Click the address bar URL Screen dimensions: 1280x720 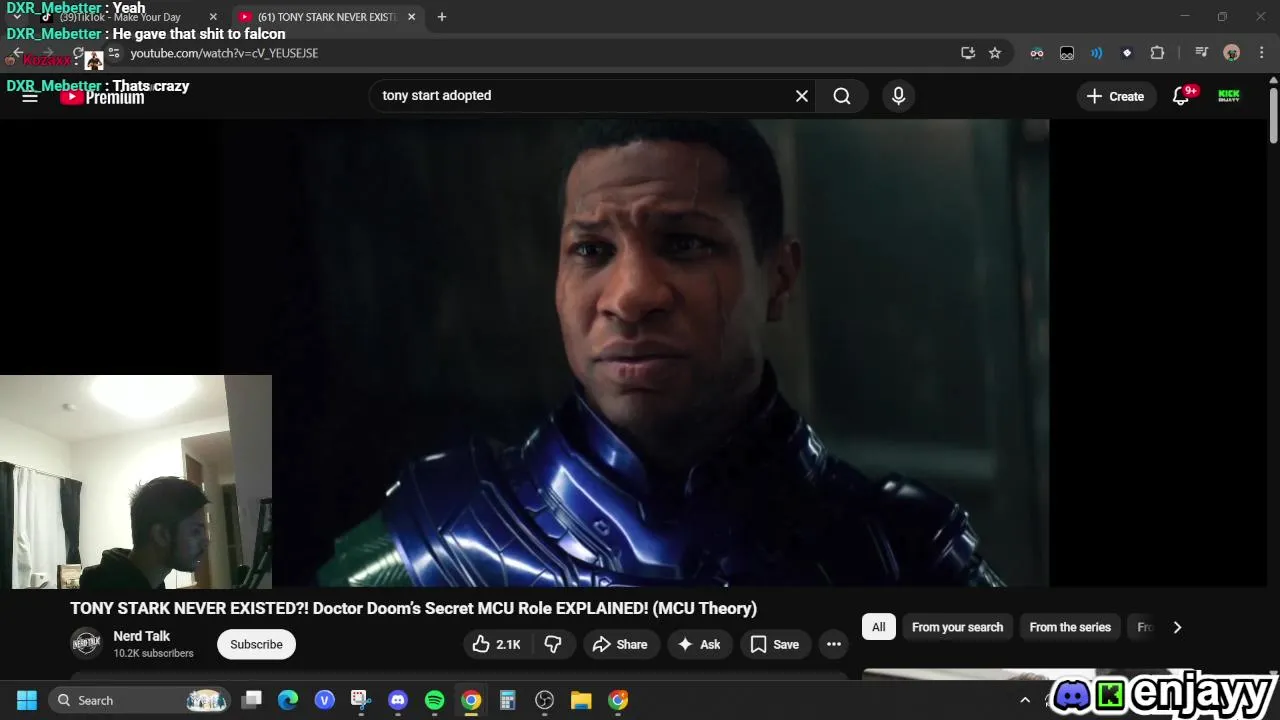(224, 53)
